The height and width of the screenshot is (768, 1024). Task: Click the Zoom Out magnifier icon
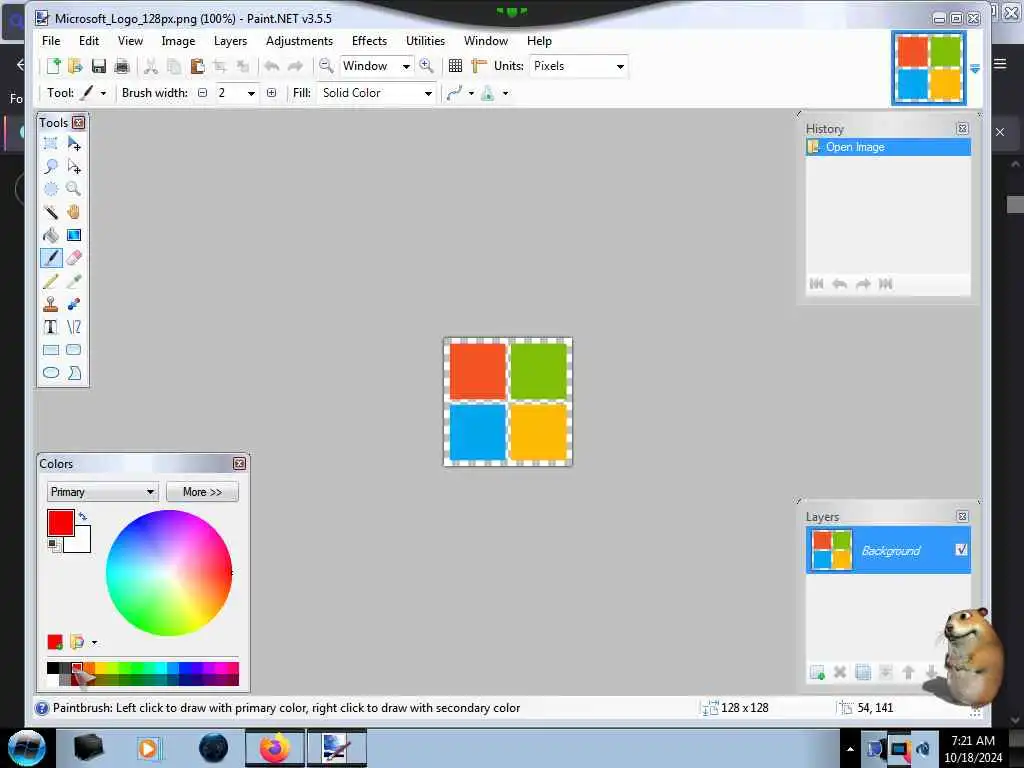[x=326, y=65]
